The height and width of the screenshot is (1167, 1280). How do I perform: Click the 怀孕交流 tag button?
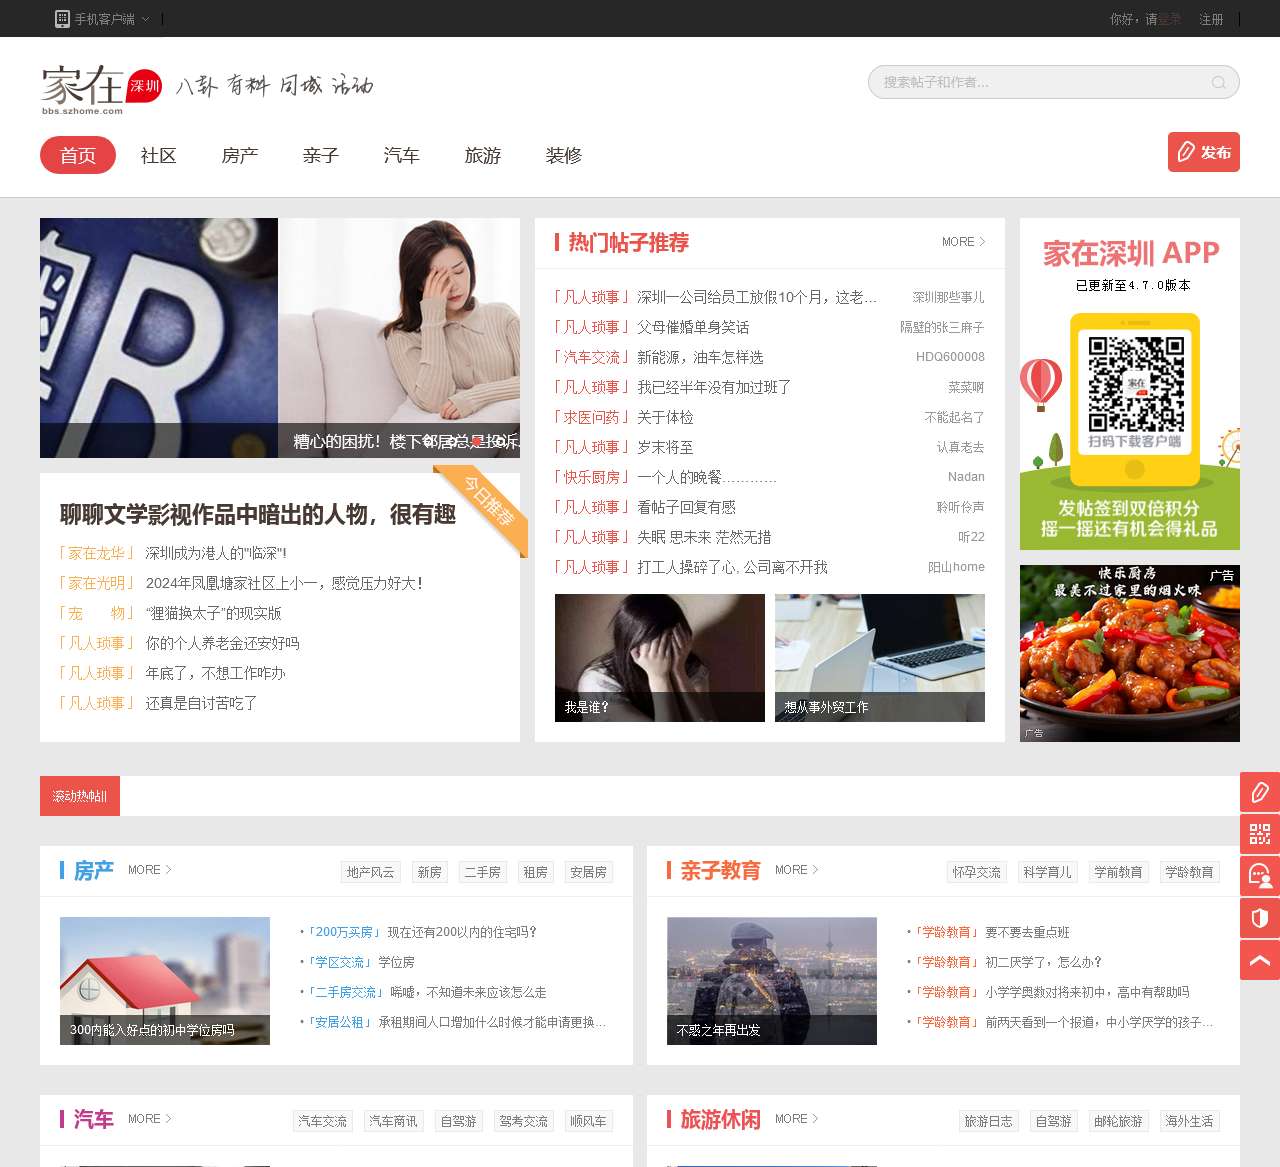pos(977,872)
